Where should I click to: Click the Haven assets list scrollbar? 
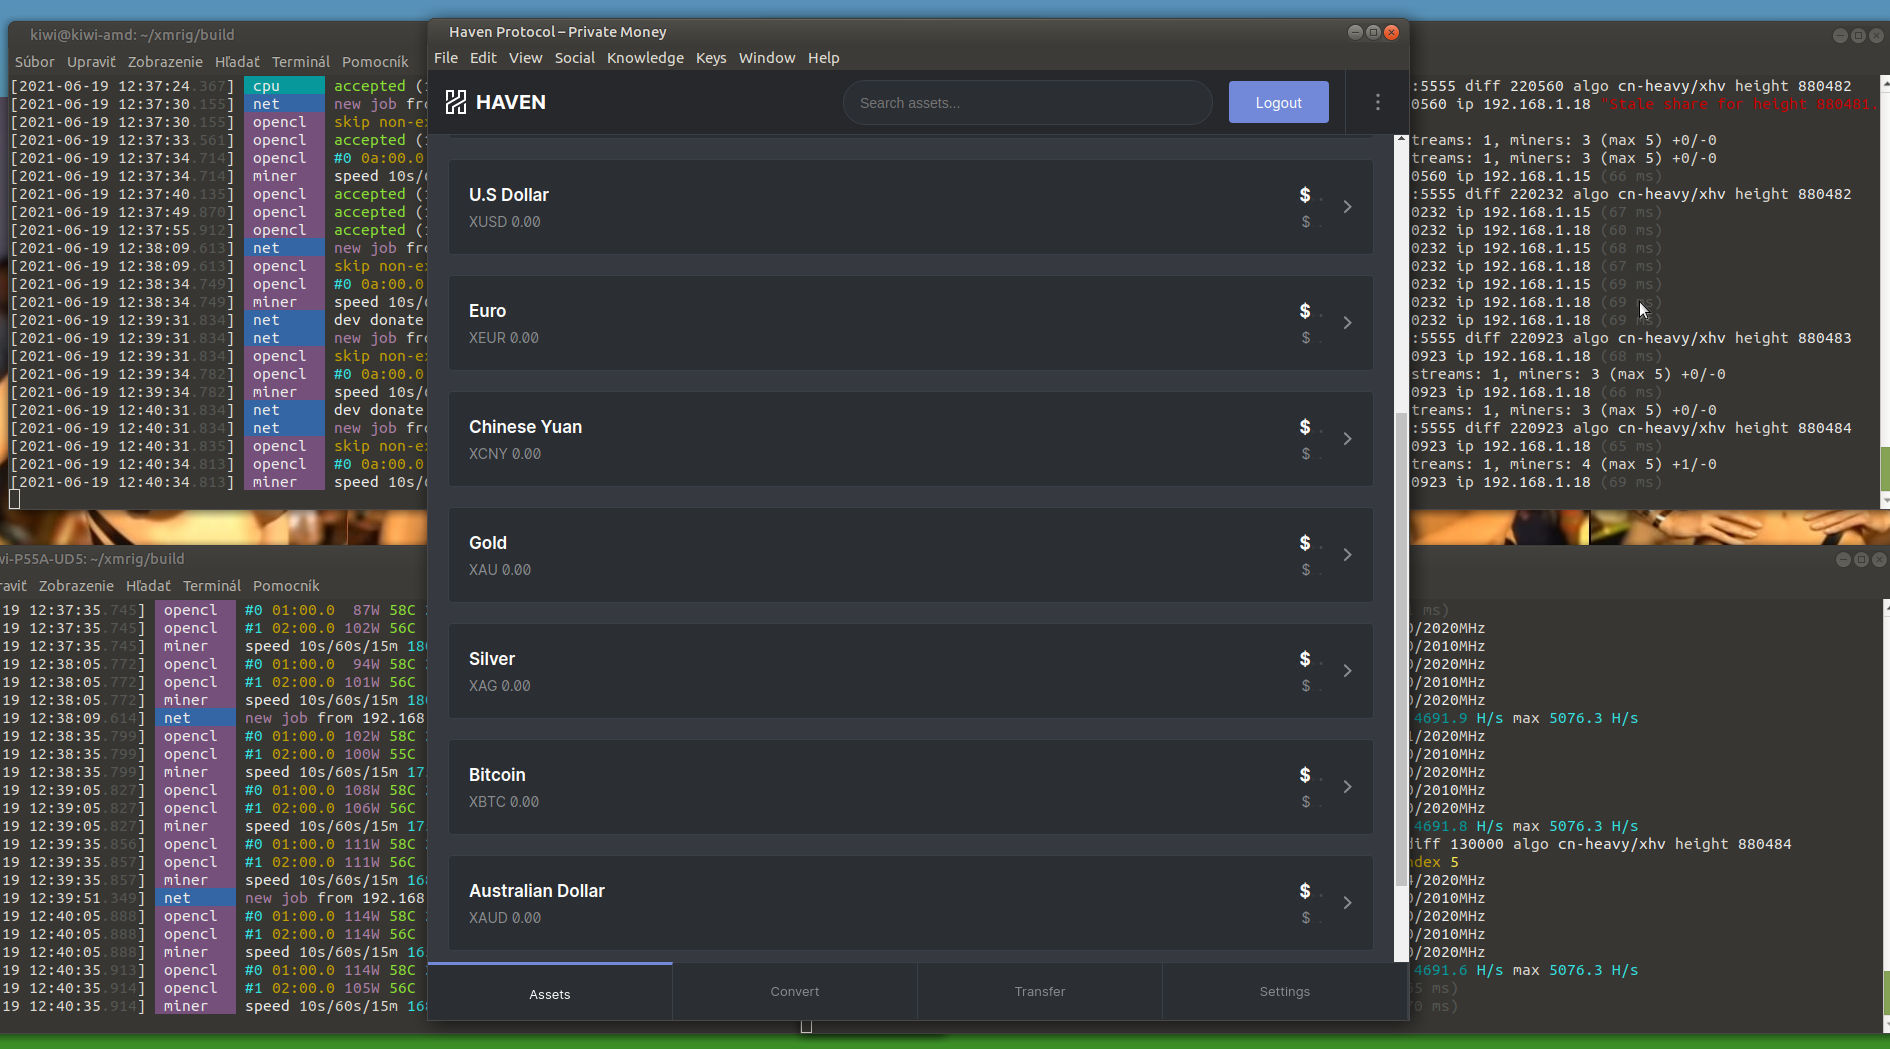(x=1401, y=648)
